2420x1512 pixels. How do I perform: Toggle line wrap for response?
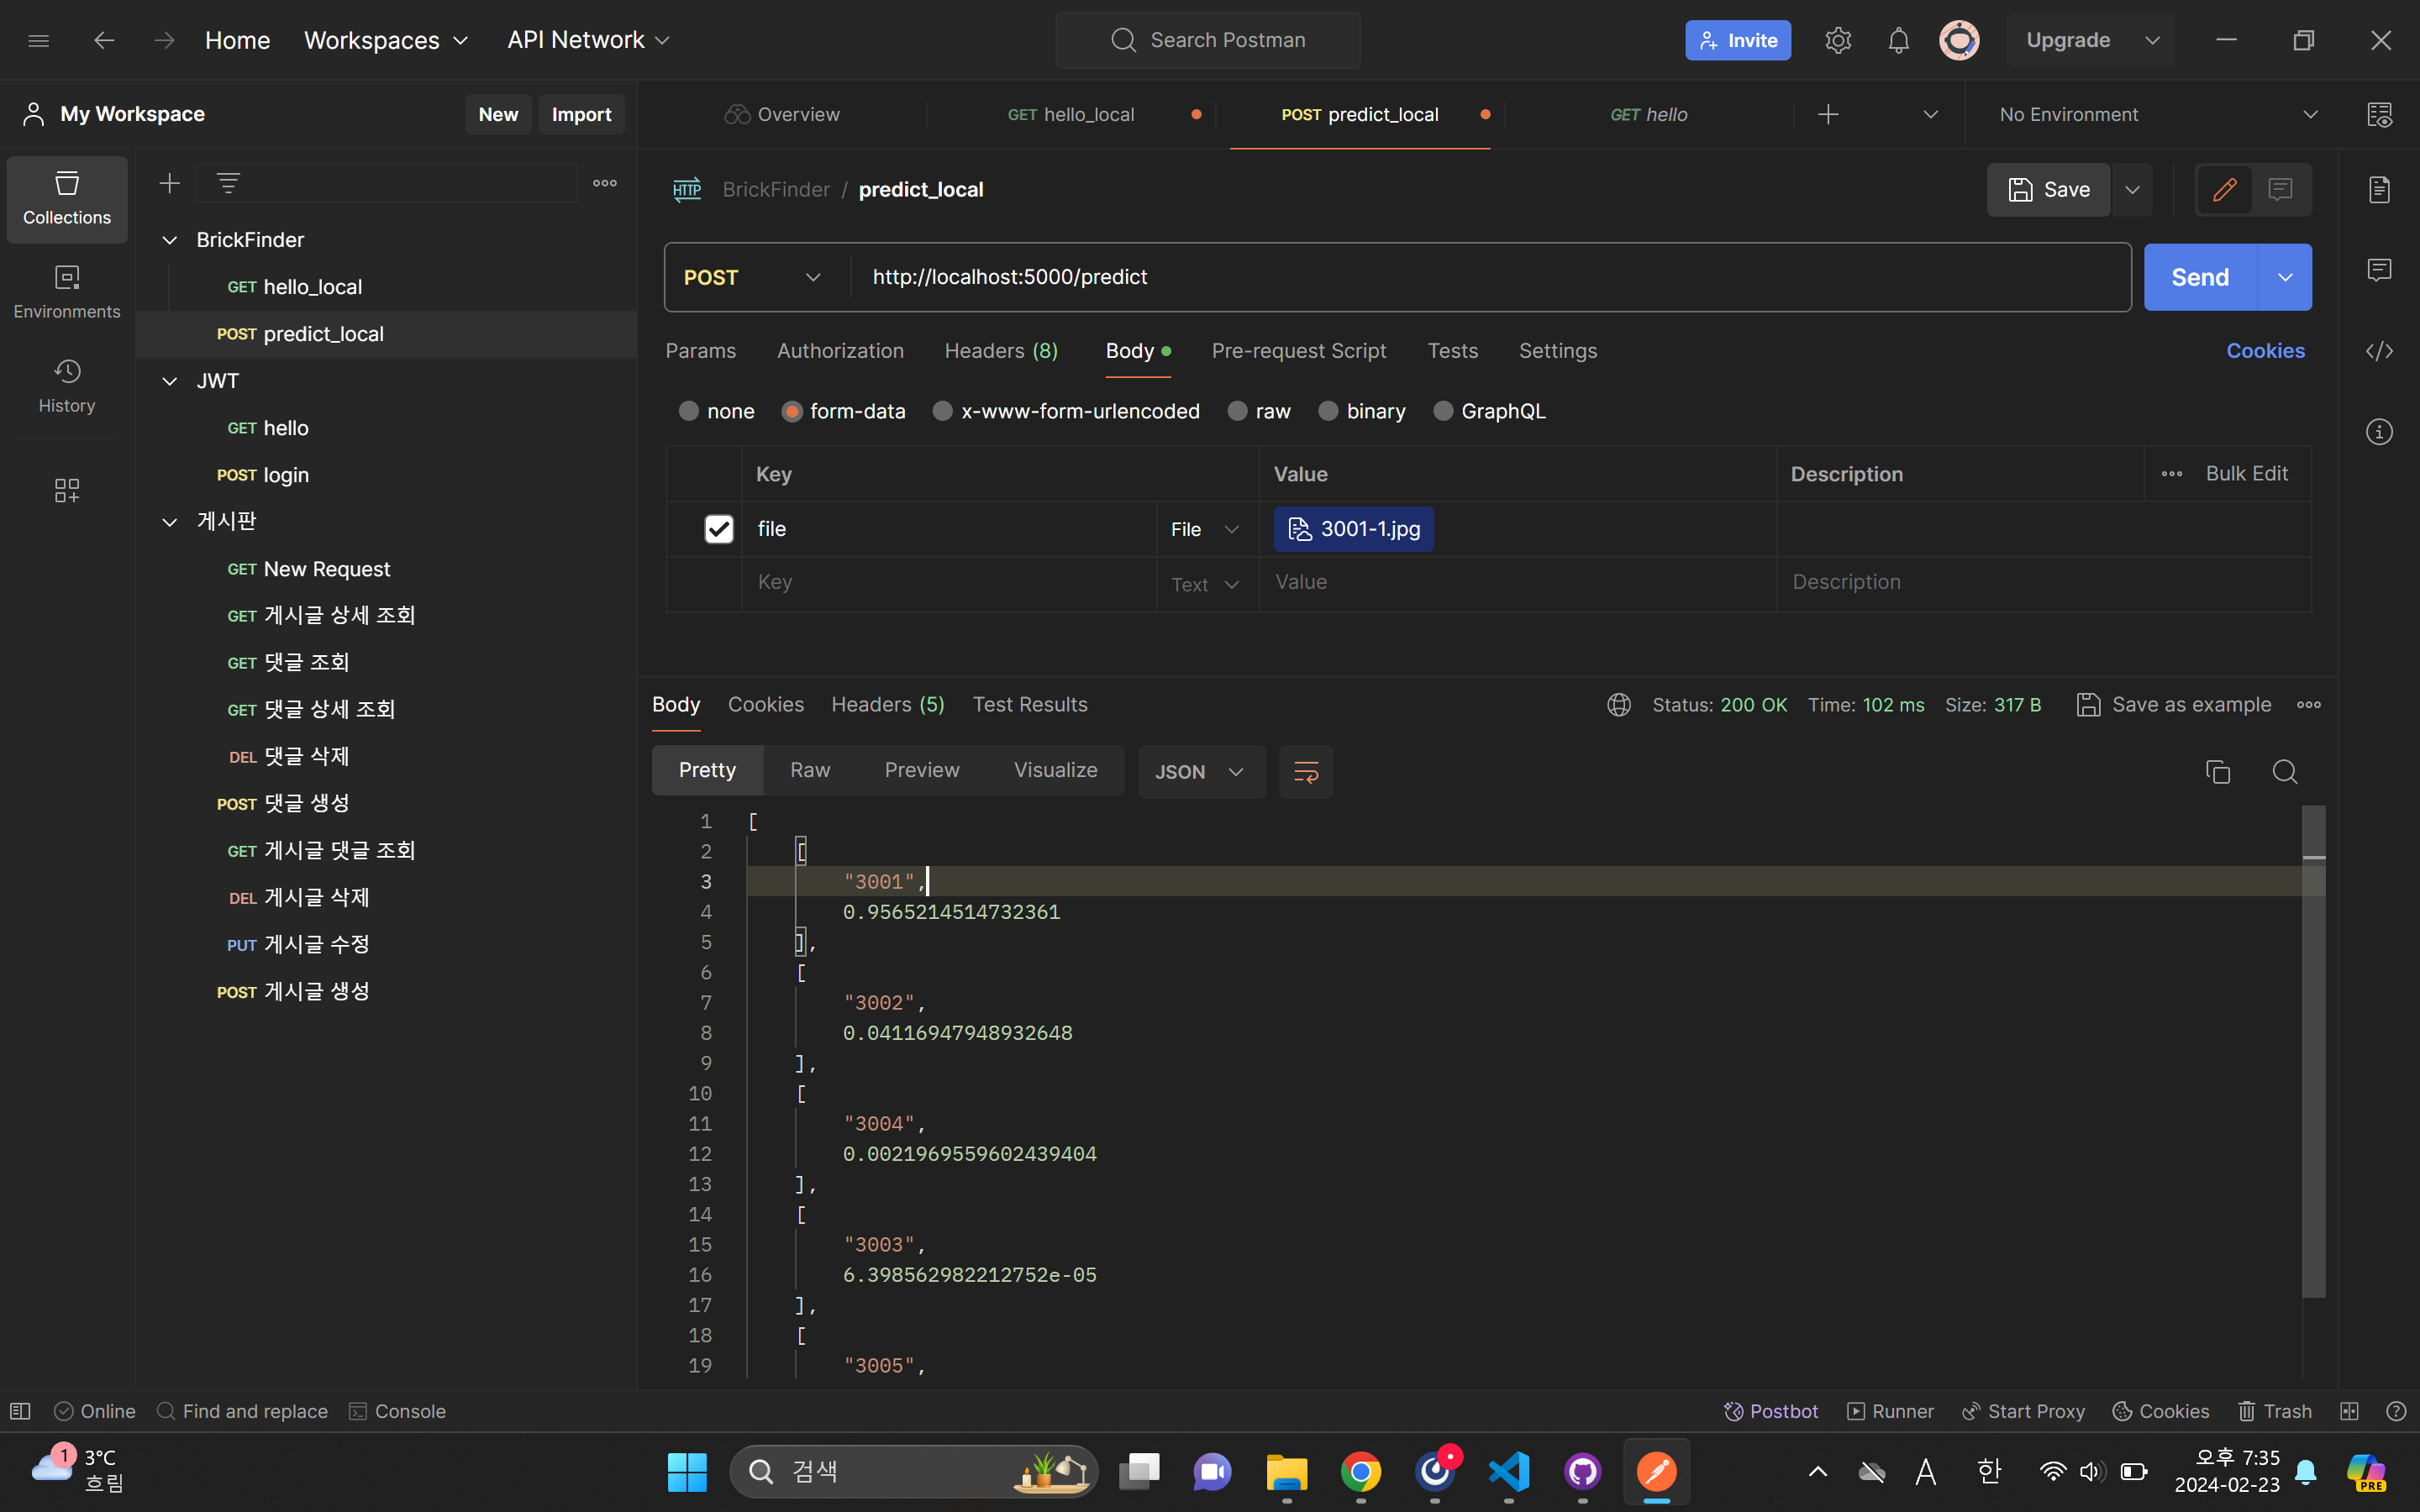tap(1306, 771)
